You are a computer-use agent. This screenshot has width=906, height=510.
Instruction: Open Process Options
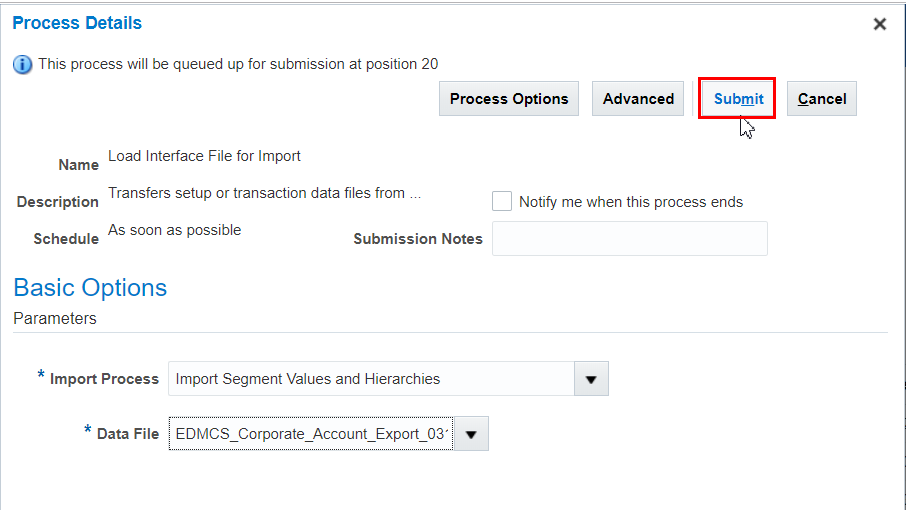click(508, 99)
